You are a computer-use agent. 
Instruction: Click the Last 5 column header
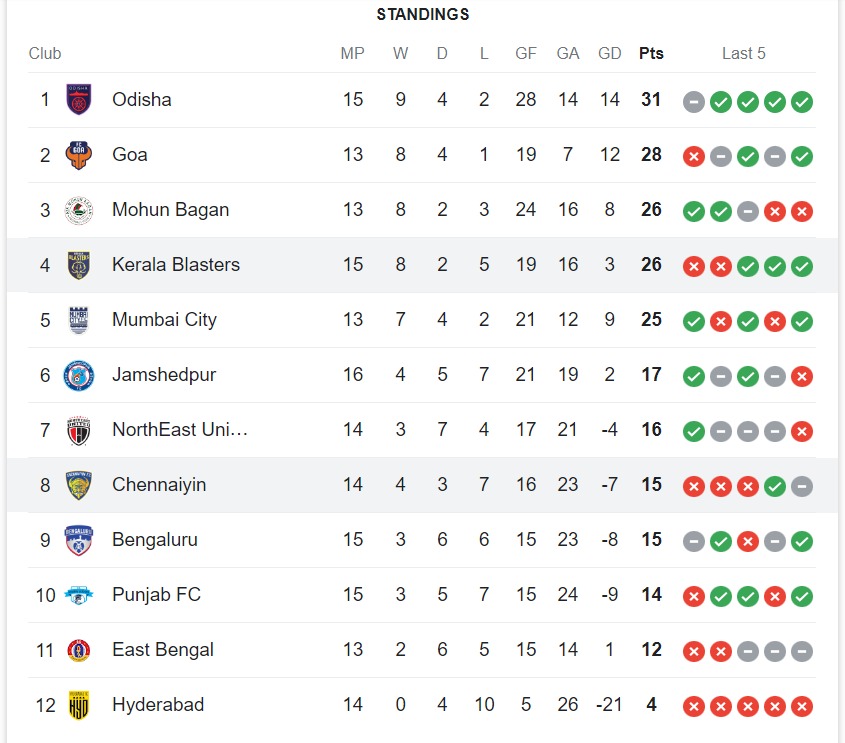(x=743, y=53)
